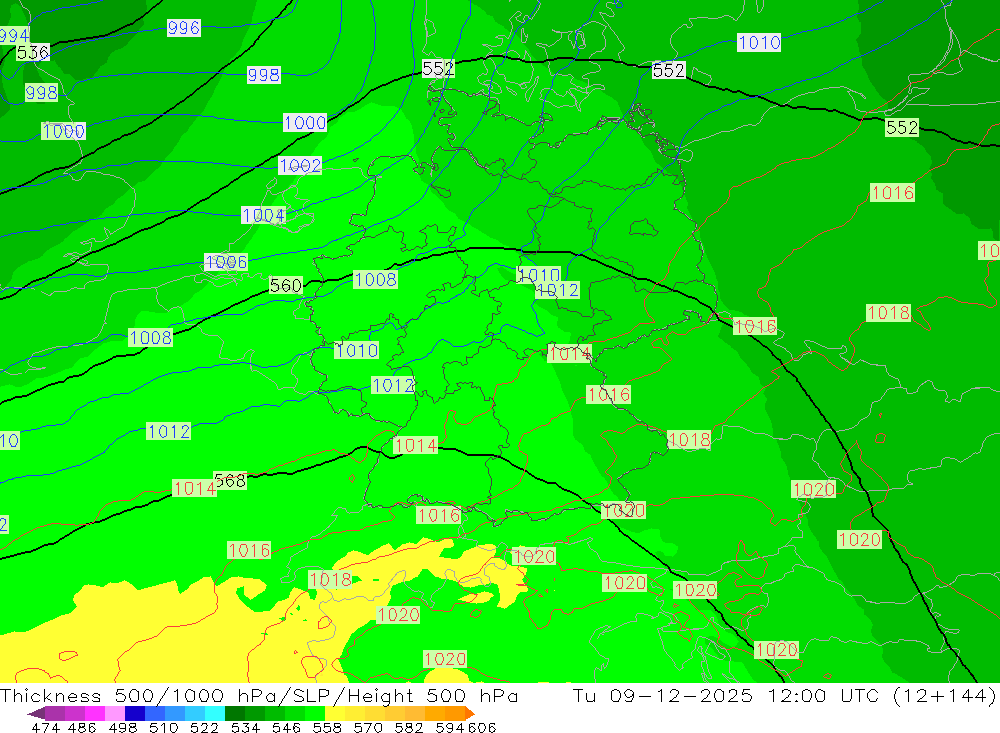Click the 522 value under the color scale
Screen dimensions: 1000x733
click(x=204, y=727)
